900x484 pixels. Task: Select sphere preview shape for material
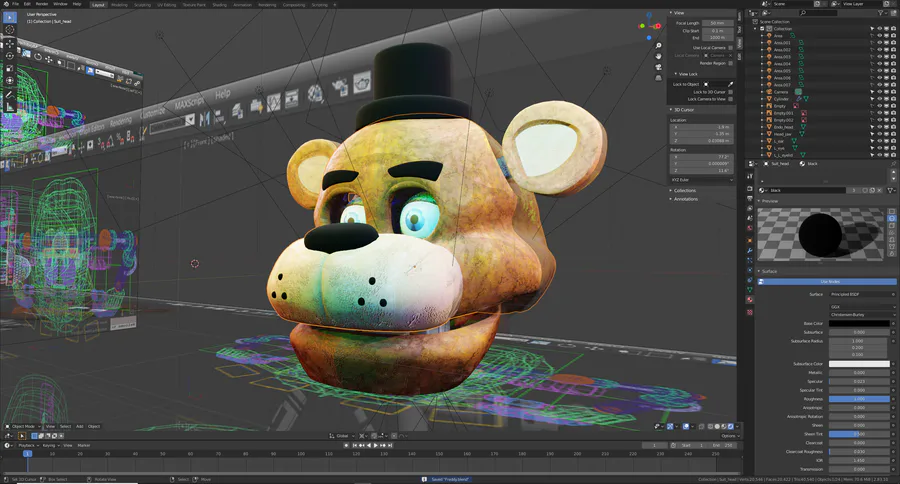tap(892, 219)
